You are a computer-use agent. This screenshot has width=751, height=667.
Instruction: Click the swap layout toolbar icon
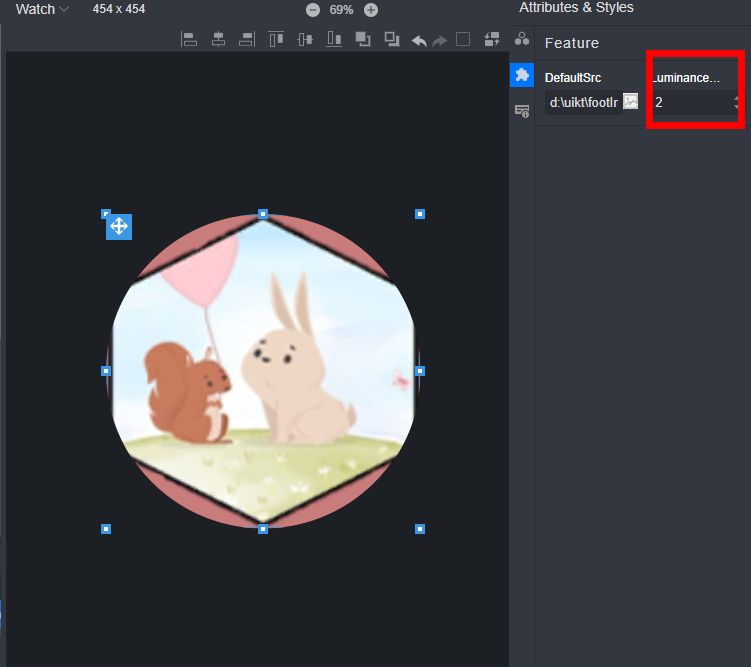(492, 39)
